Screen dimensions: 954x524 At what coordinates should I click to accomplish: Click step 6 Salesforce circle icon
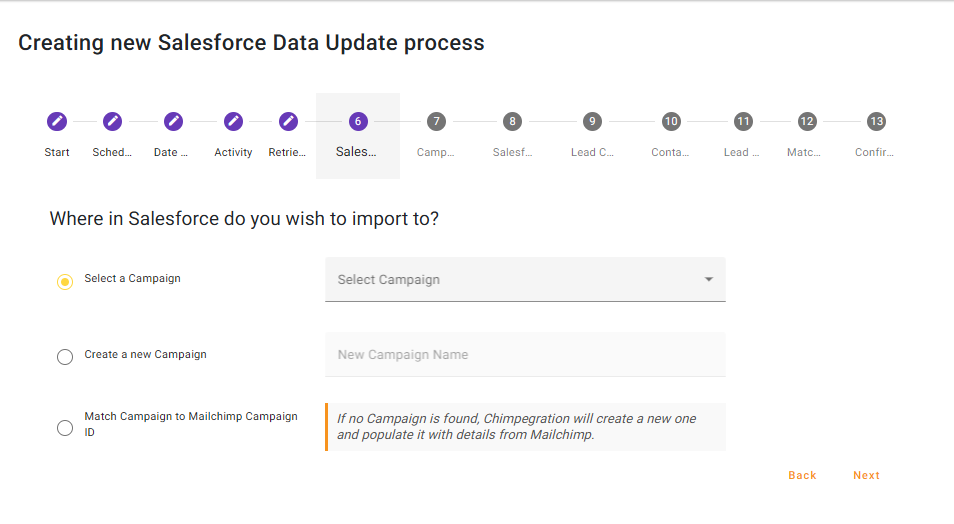click(357, 121)
